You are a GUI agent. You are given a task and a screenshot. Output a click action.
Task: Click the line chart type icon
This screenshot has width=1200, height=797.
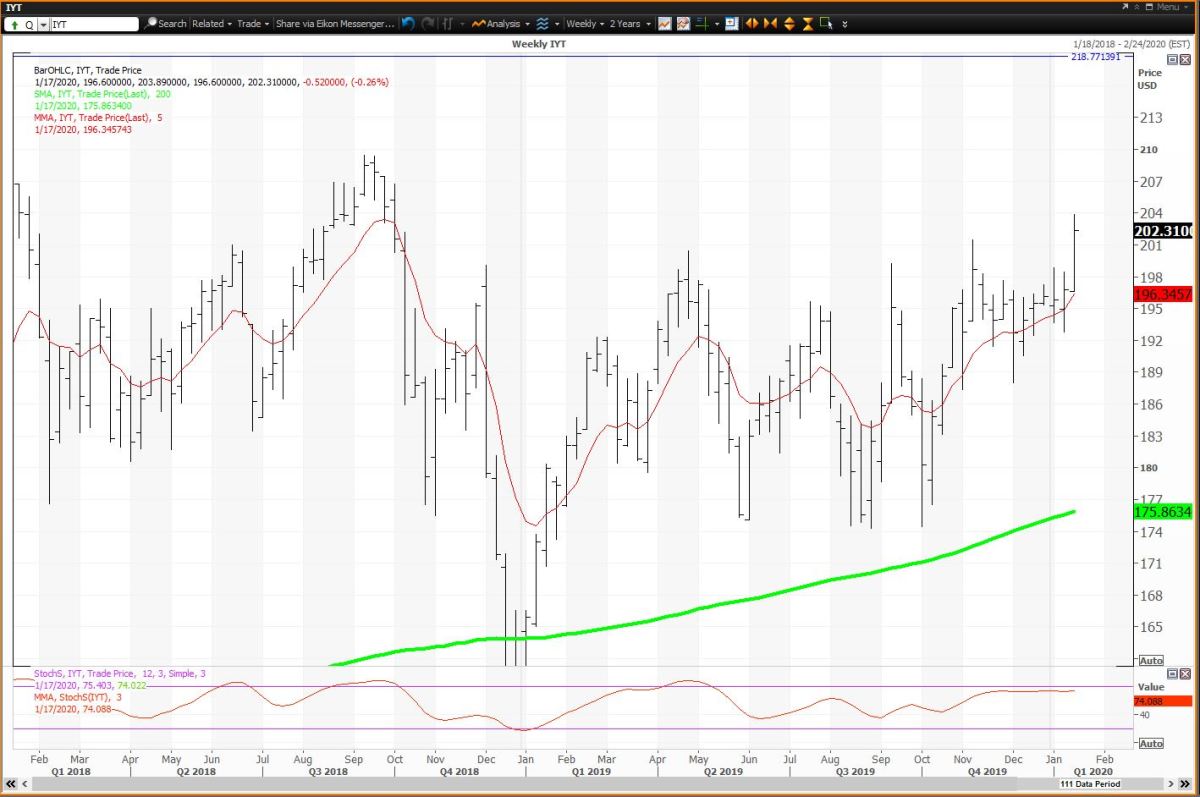tap(664, 23)
